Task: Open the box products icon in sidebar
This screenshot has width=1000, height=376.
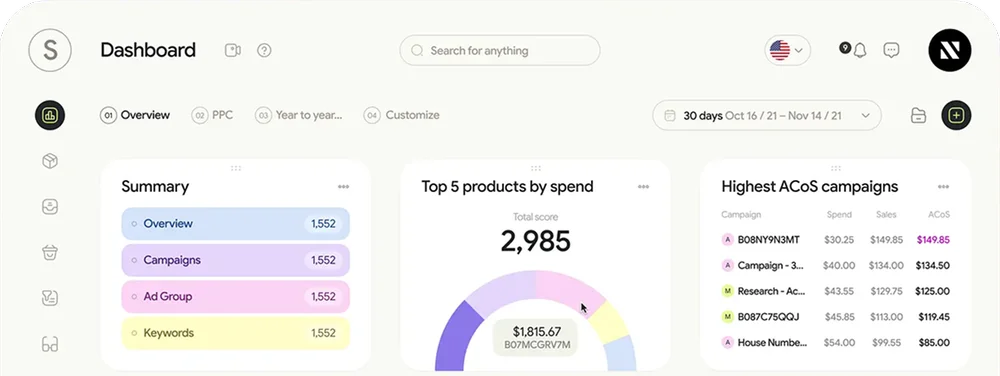Action: pyautogui.click(x=50, y=161)
